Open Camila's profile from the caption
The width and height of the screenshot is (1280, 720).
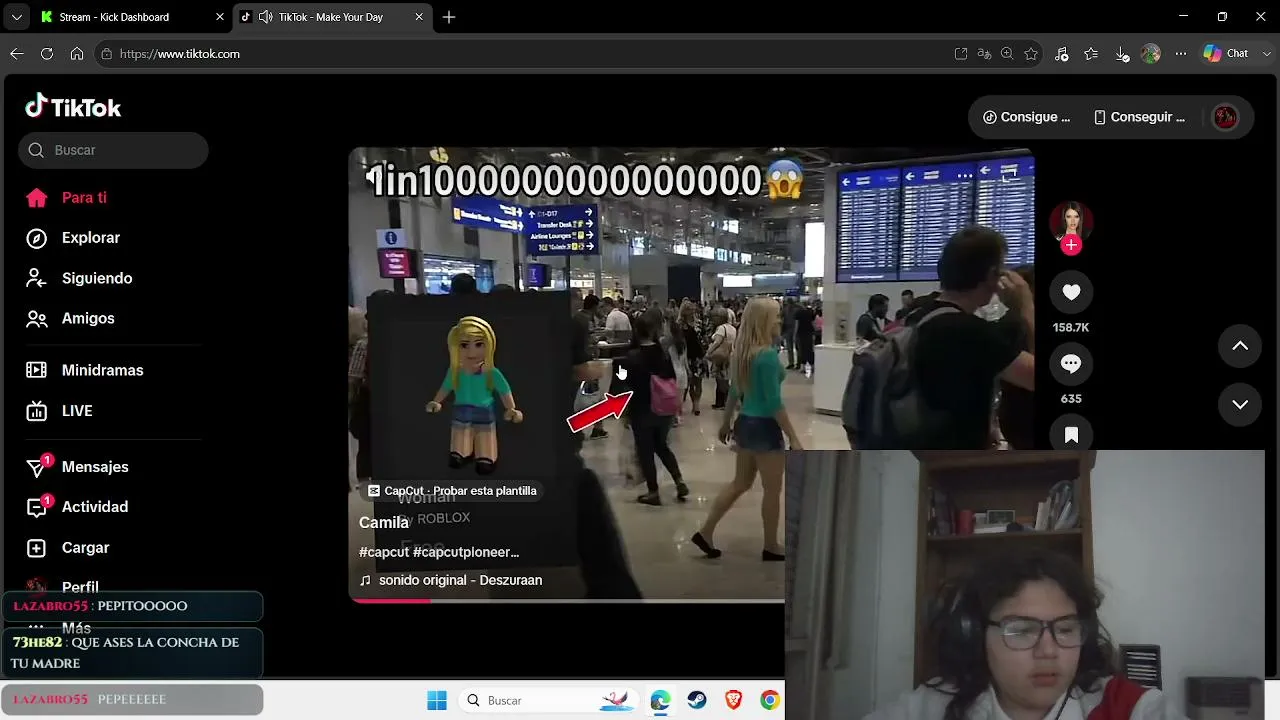(384, 523)
